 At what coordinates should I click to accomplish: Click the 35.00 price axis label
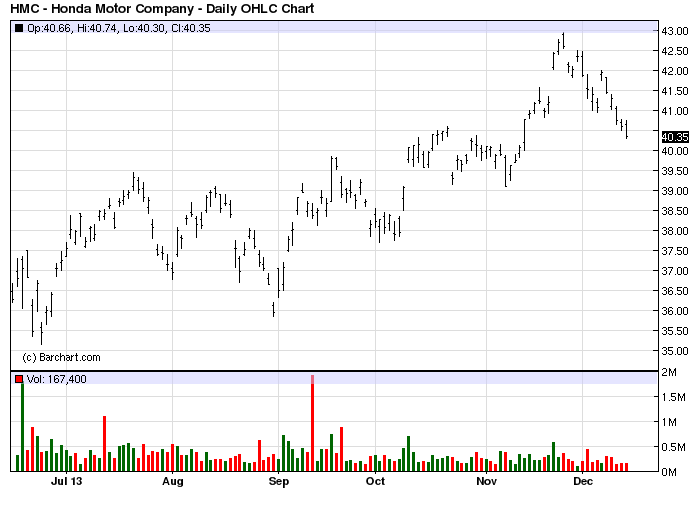[x=675, y=351]
